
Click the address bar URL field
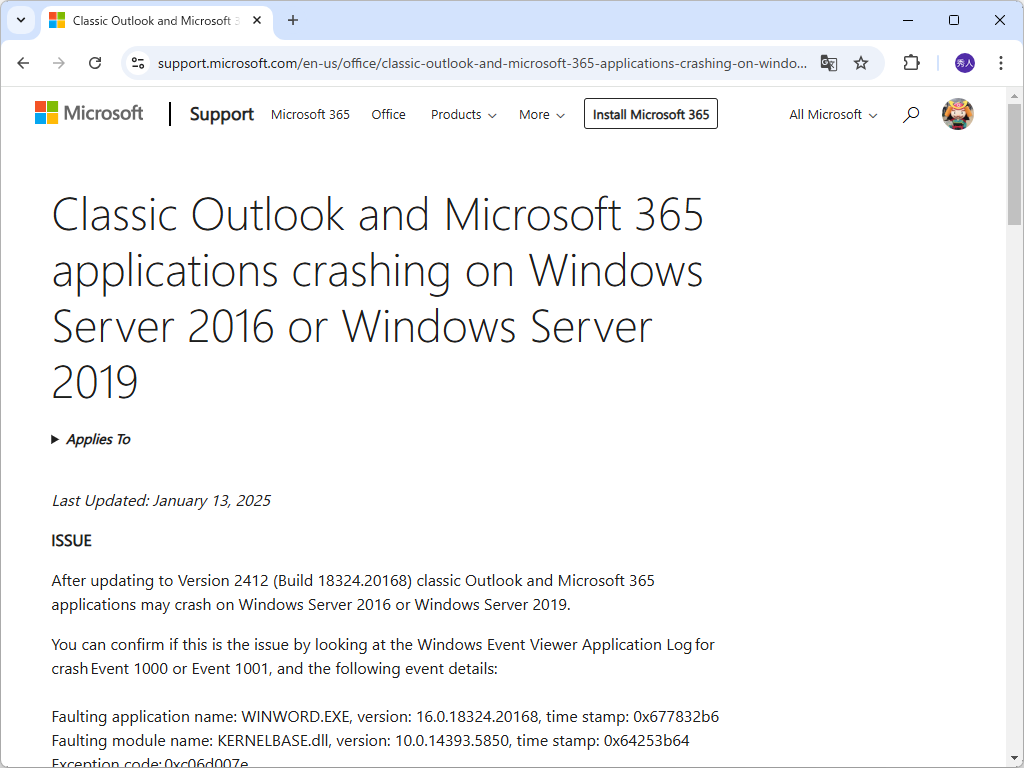482,63
